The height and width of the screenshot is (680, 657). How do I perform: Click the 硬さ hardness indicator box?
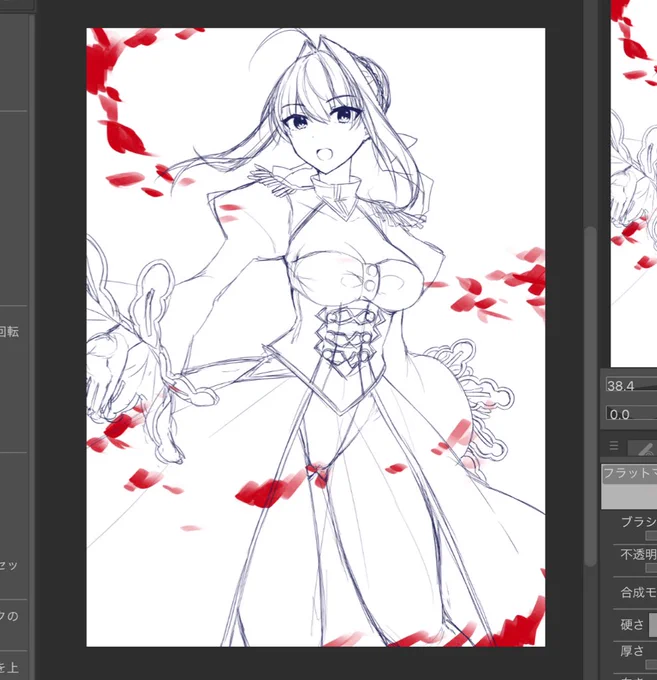653,625
